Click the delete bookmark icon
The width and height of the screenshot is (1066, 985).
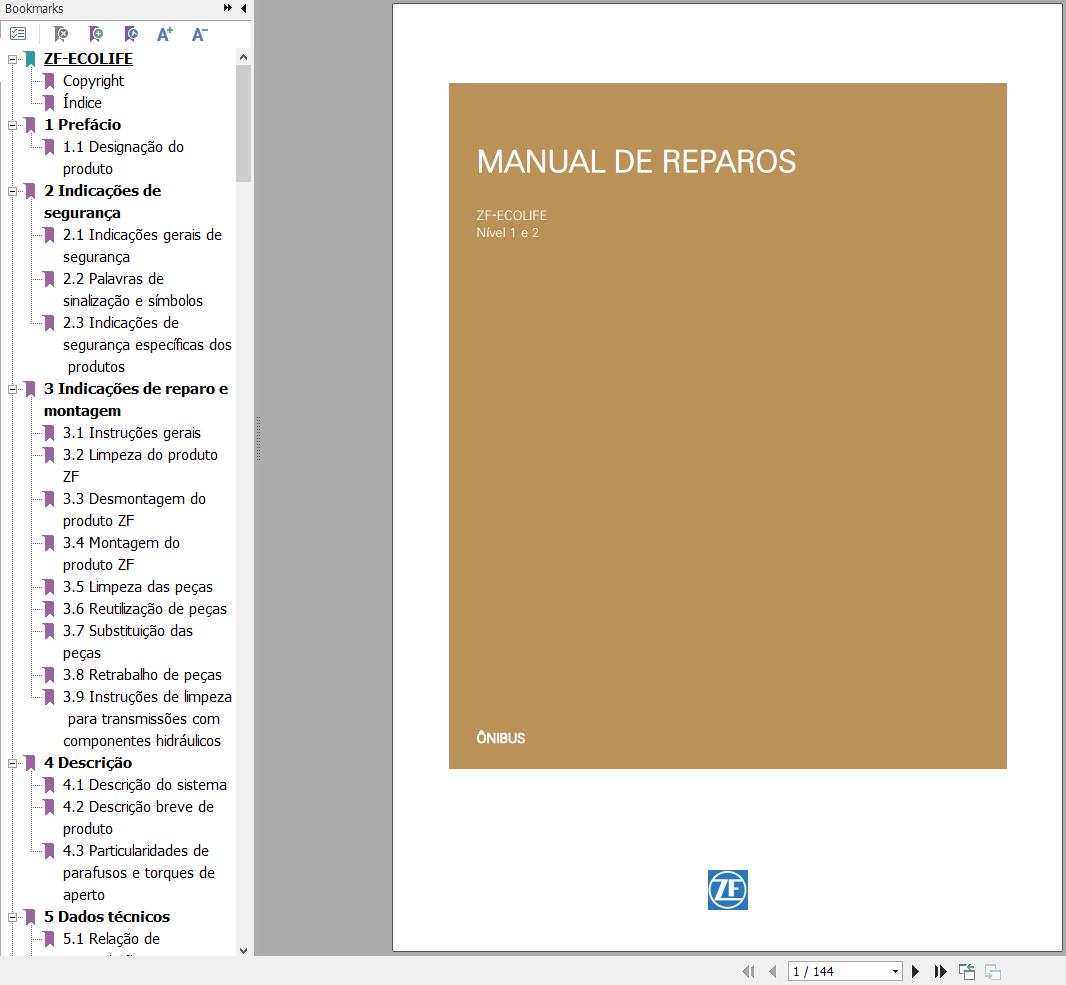click(61, 33)
